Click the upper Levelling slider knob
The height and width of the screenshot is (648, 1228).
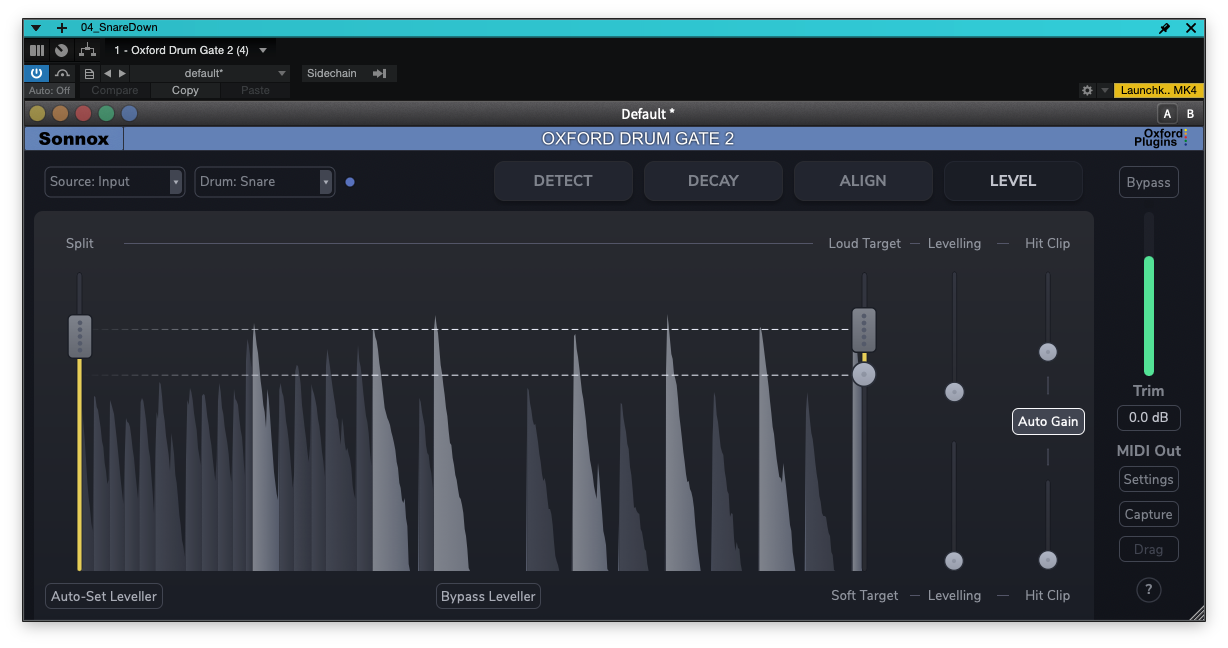tap(954, 392)
